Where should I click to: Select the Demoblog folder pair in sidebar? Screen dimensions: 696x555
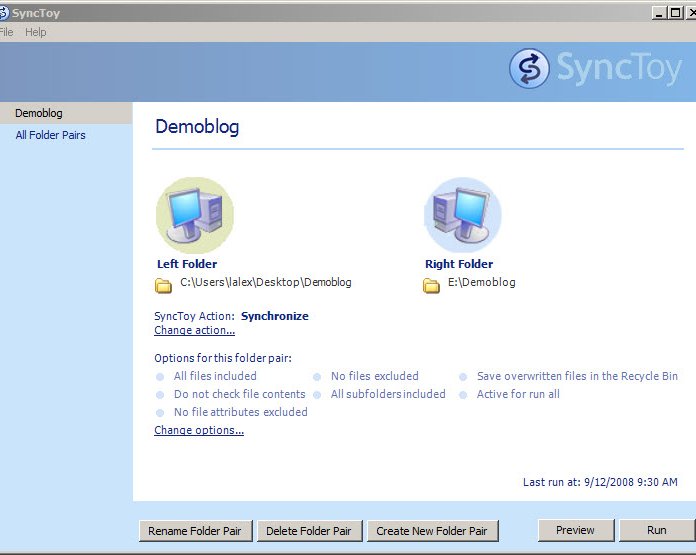coord(66,113)
